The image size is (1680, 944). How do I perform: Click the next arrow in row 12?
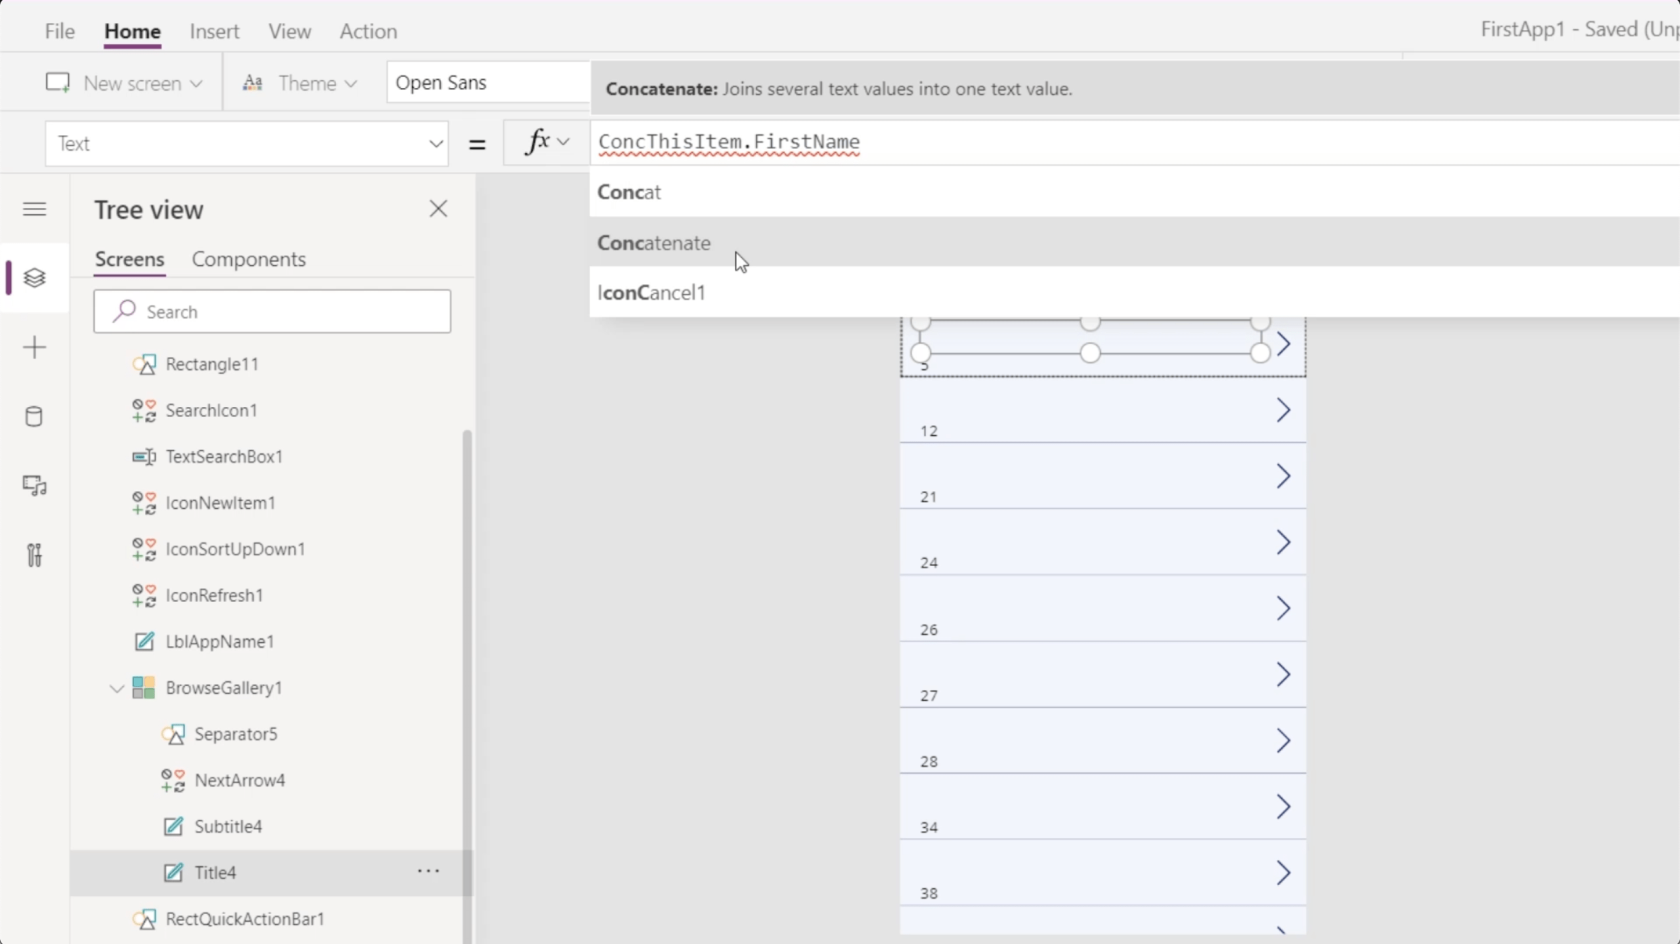tap(1283, 410)
